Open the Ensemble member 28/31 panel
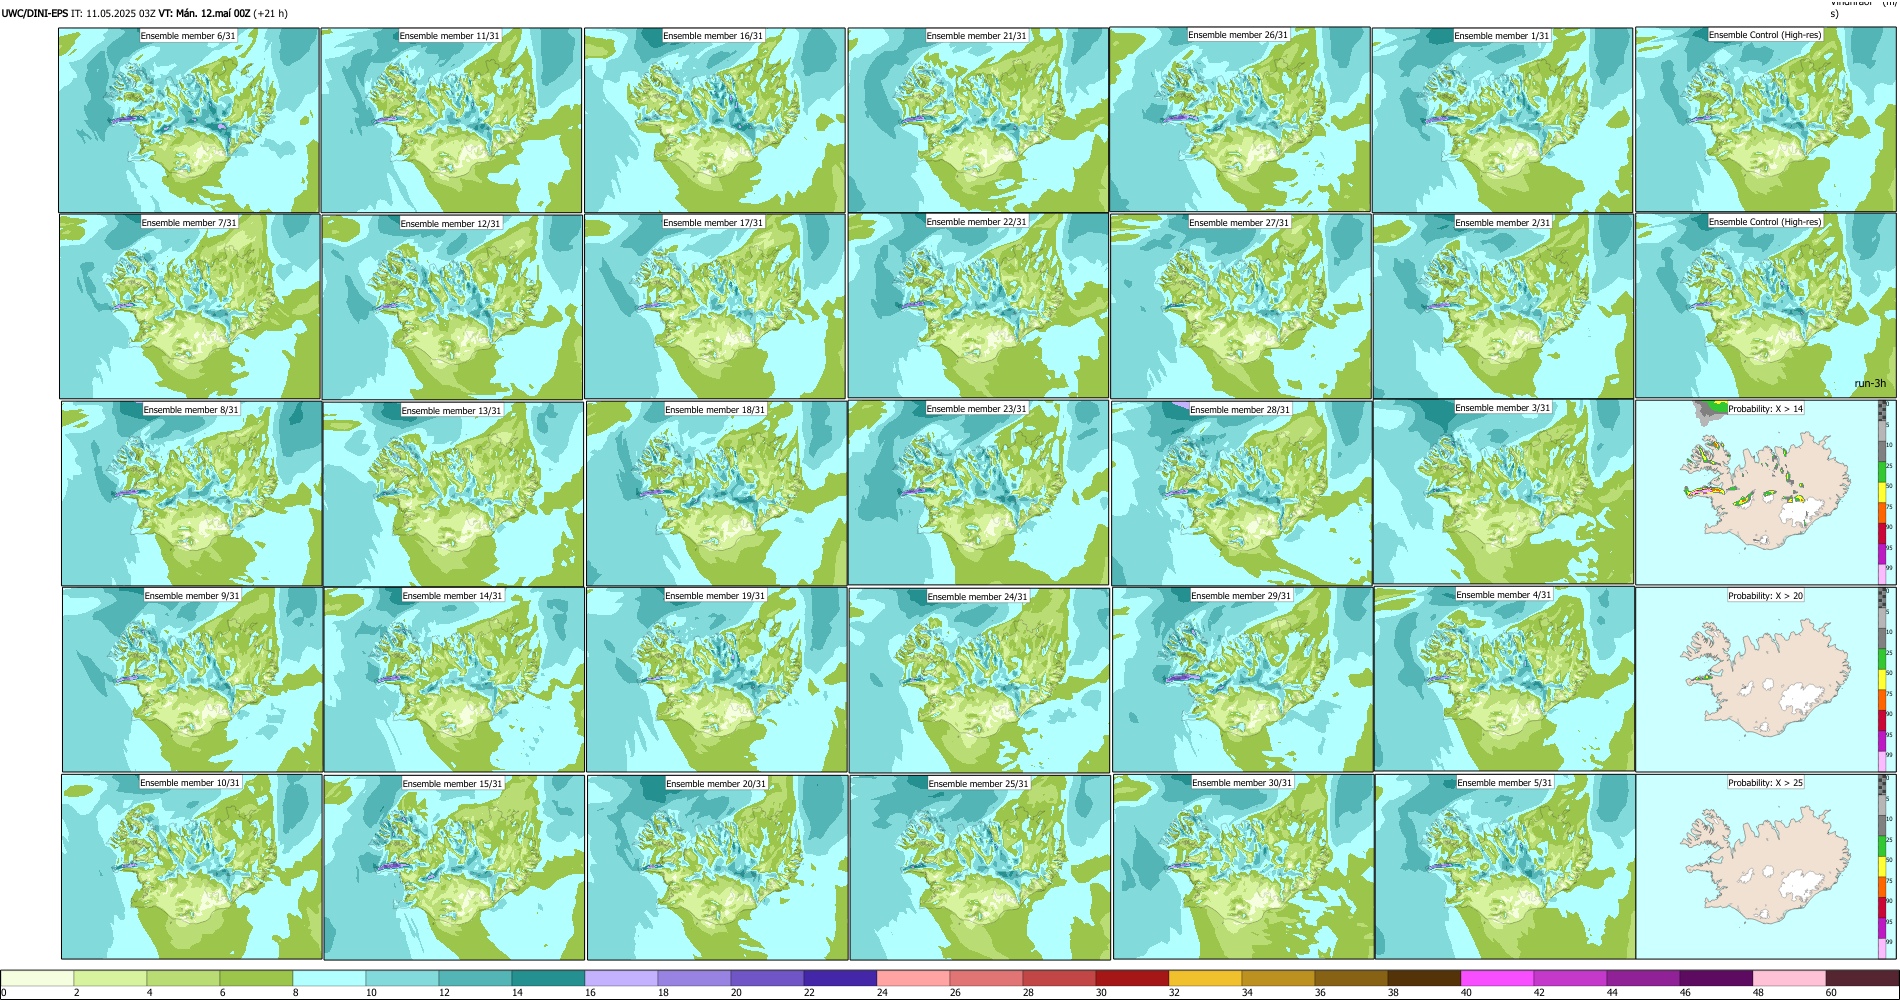Image resolution: width=1900 pixels, height=1000 pixels. [x=1241, y=493]
